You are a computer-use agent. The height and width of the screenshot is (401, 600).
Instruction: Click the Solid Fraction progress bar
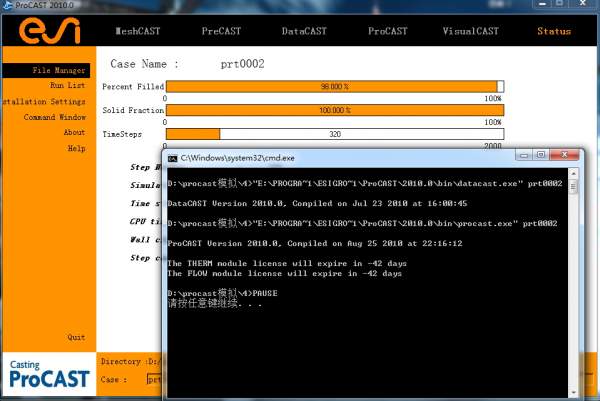335,110
